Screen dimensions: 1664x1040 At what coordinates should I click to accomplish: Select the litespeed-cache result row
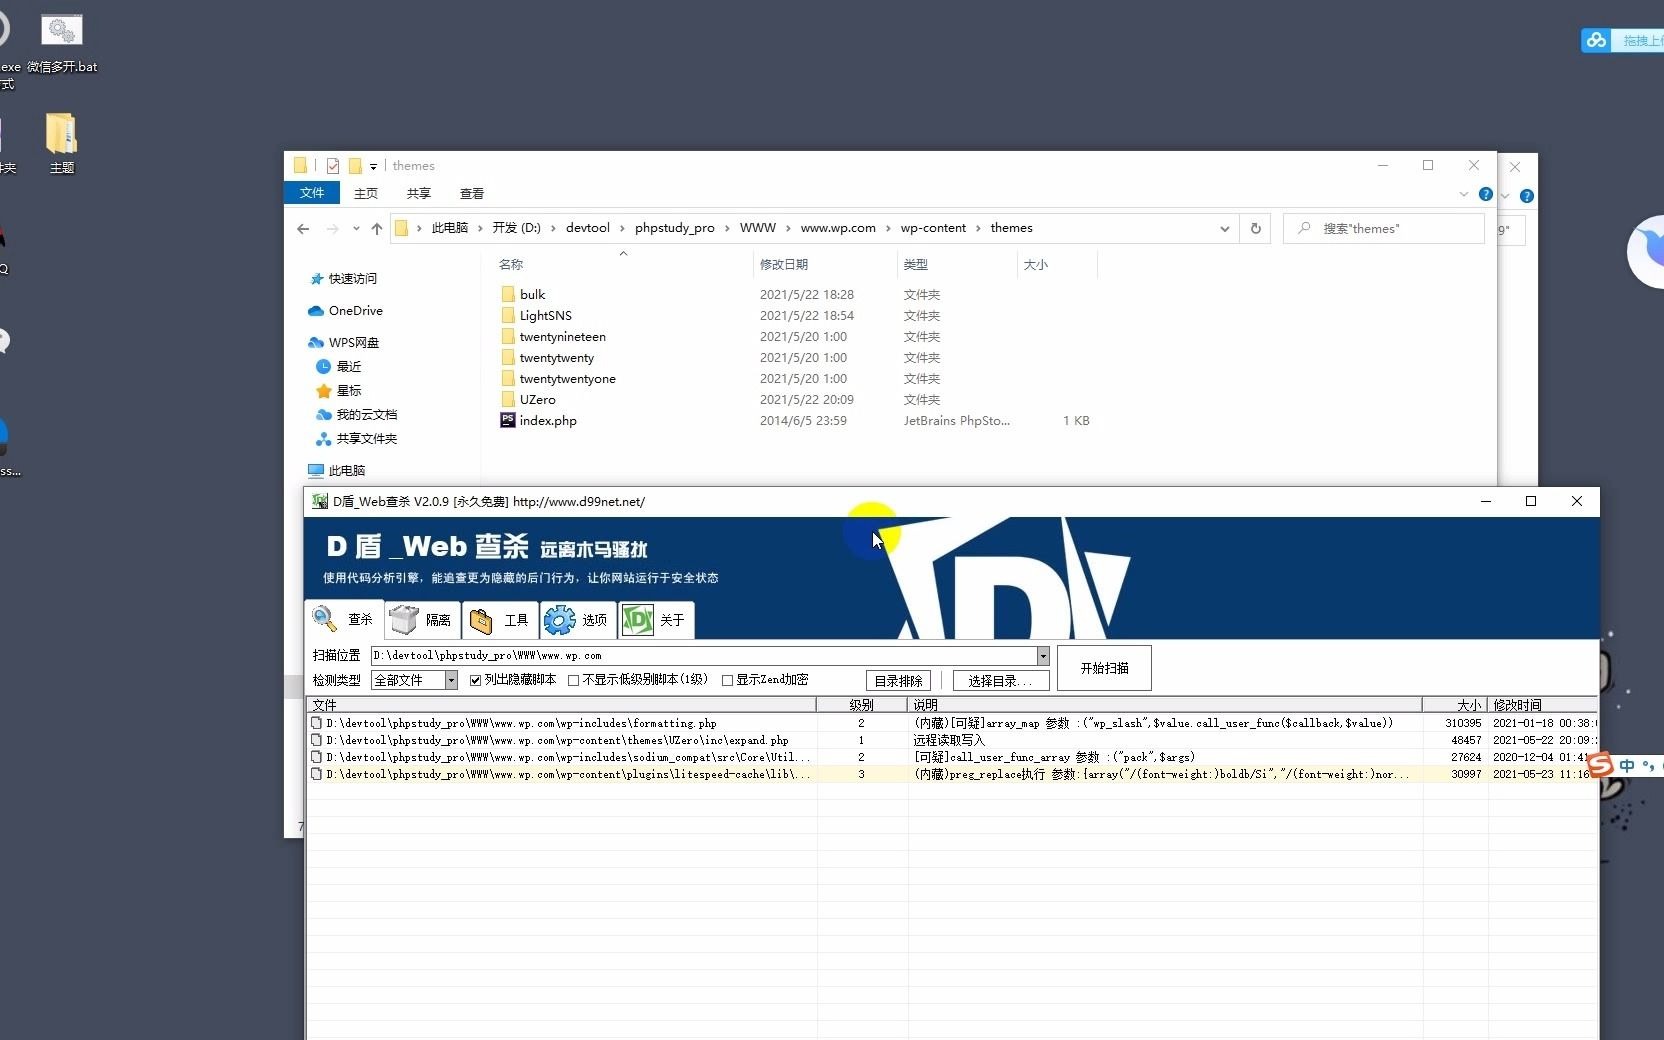click(x=952, y=774)
